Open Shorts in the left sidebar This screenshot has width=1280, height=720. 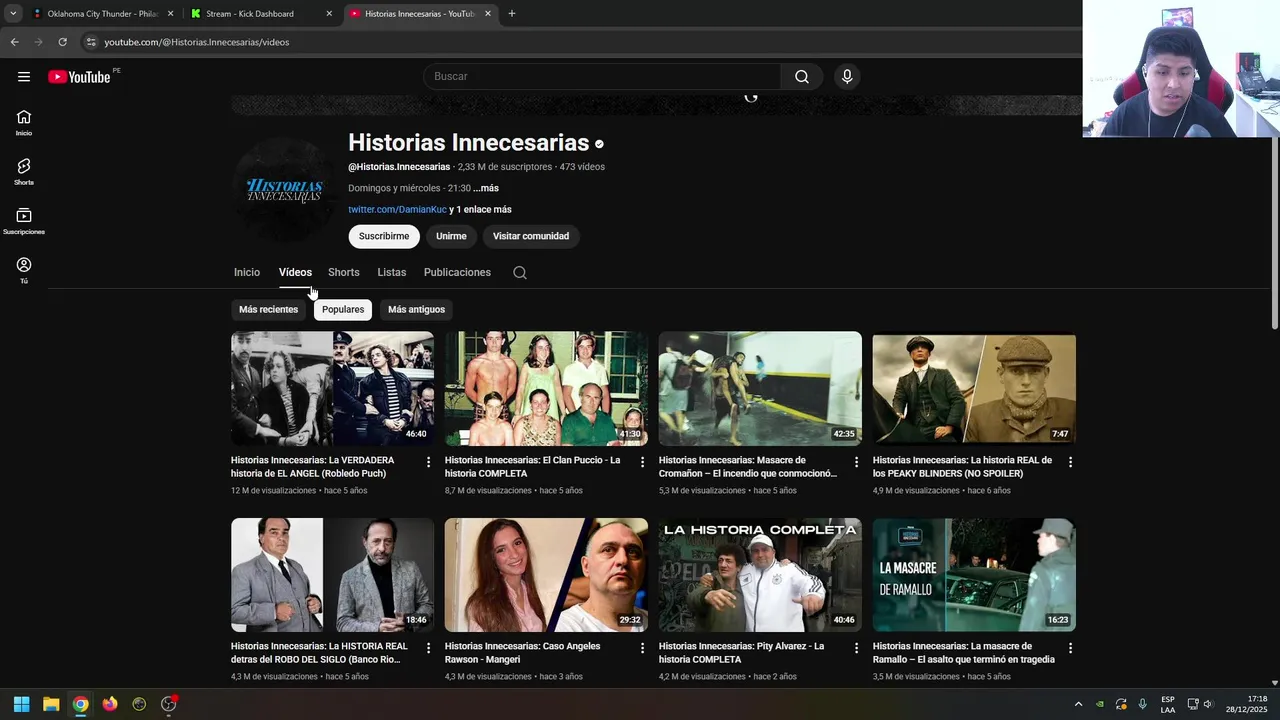click(x=24, y=172)
